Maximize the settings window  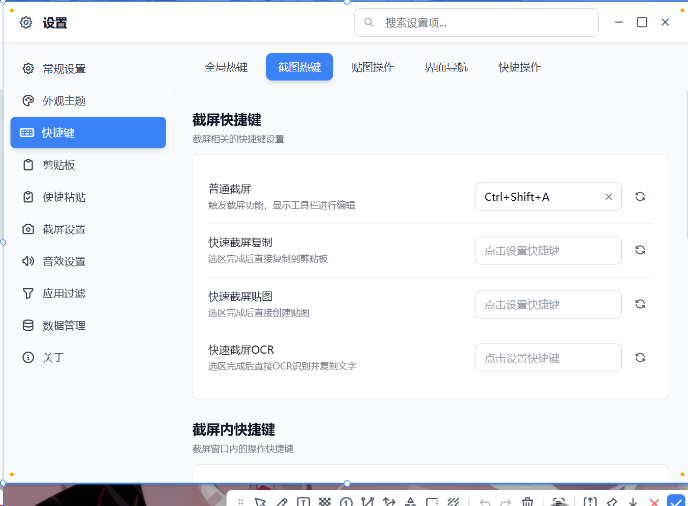tap(642, 22)
